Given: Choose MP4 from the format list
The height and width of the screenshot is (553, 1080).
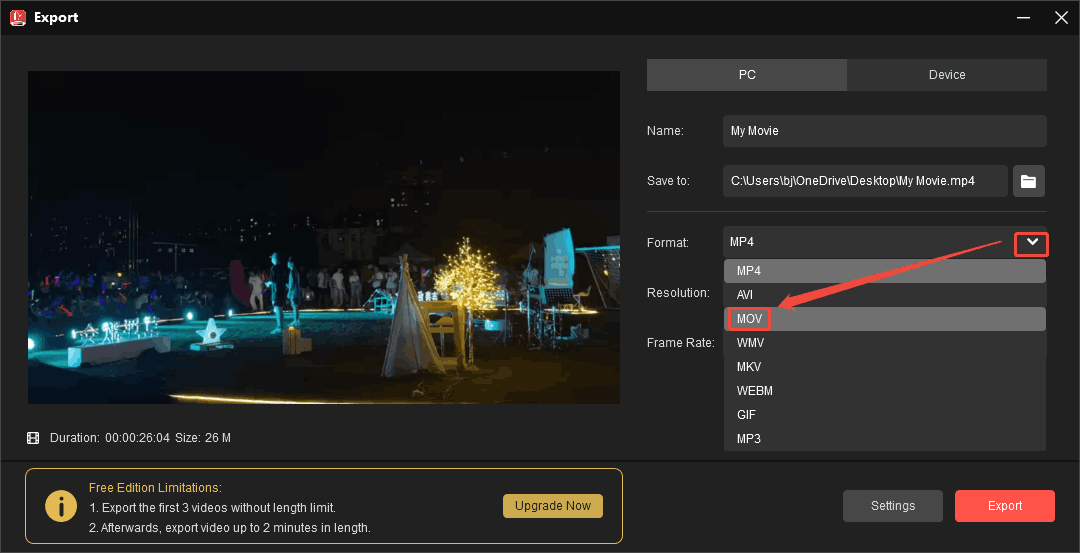Looking at the screenshot, I should [884, 271].
